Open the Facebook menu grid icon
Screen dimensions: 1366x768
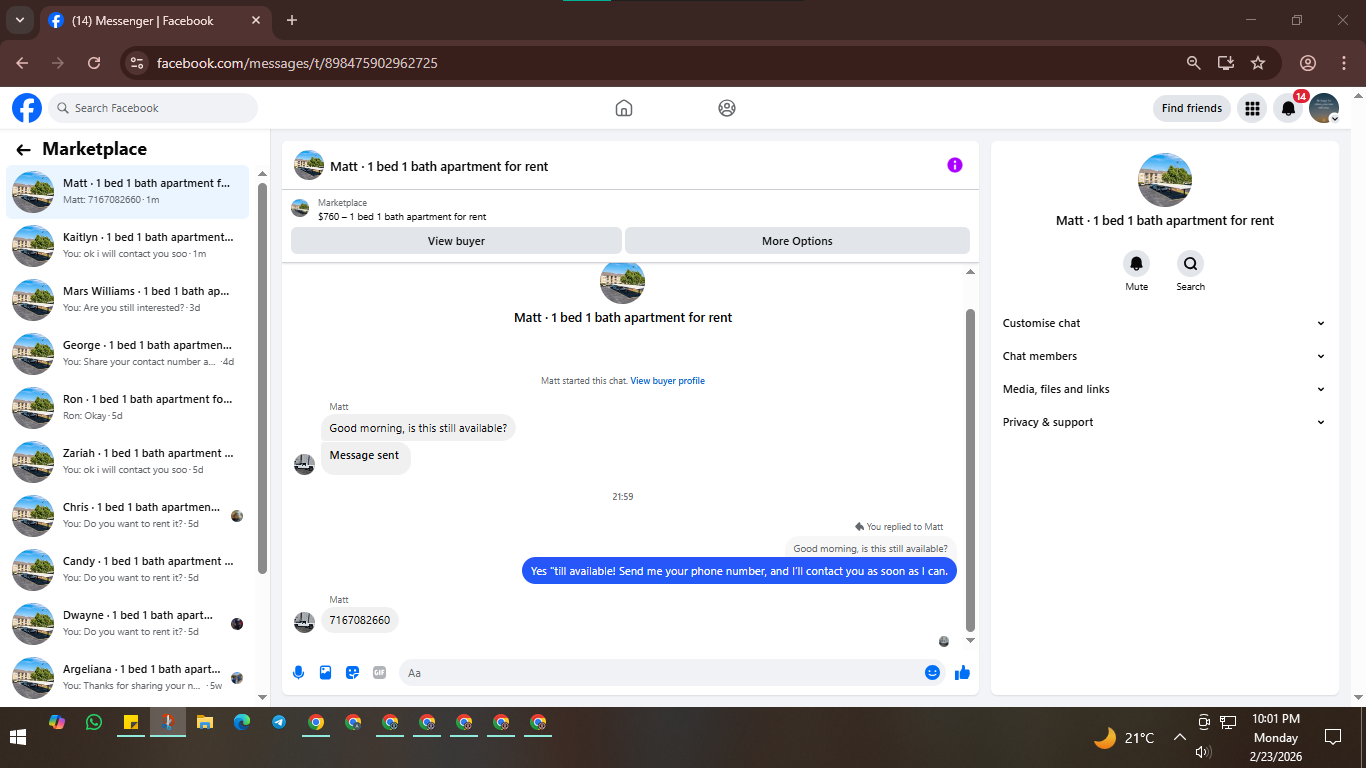(x=1252, y=108)
